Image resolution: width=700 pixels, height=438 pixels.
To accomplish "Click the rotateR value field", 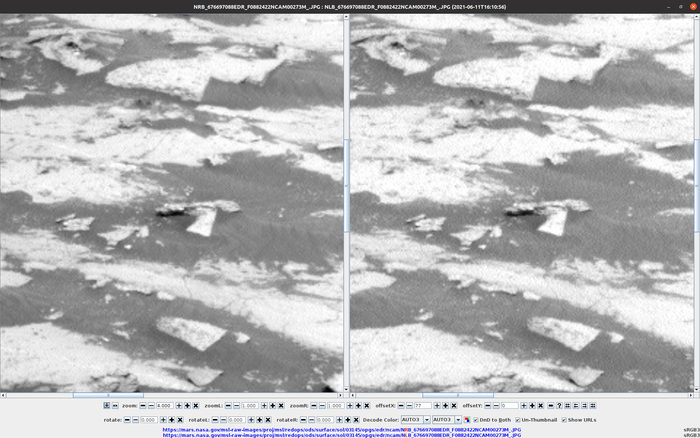I will [x=325, y=420].
